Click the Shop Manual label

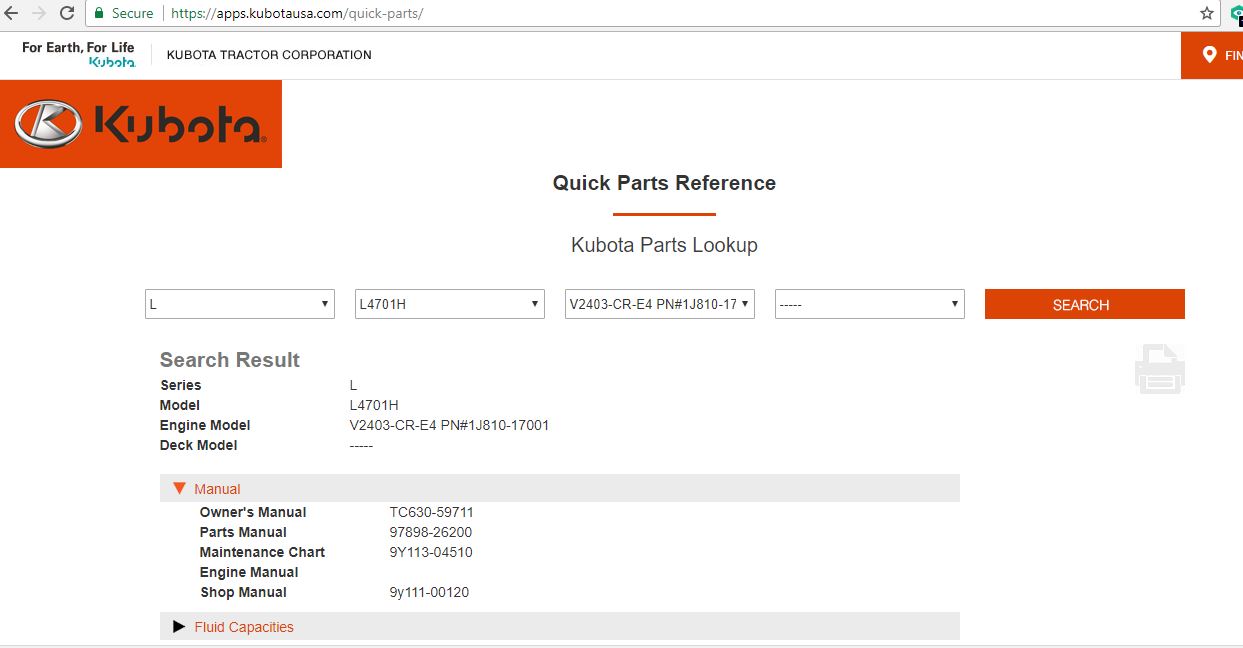(x=243, y=592)
